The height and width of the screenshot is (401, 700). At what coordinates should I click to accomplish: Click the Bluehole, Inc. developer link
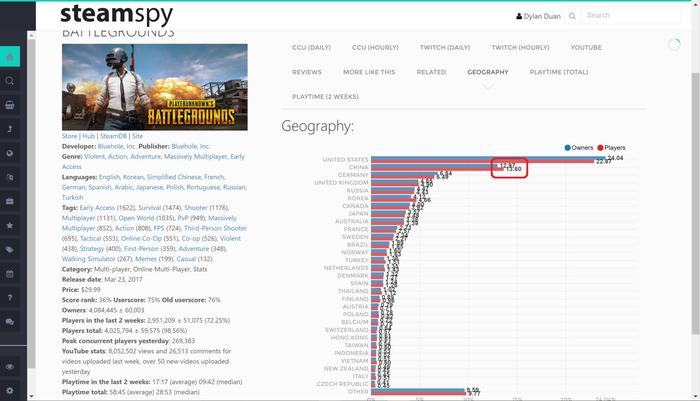click(x=129, y=146)
